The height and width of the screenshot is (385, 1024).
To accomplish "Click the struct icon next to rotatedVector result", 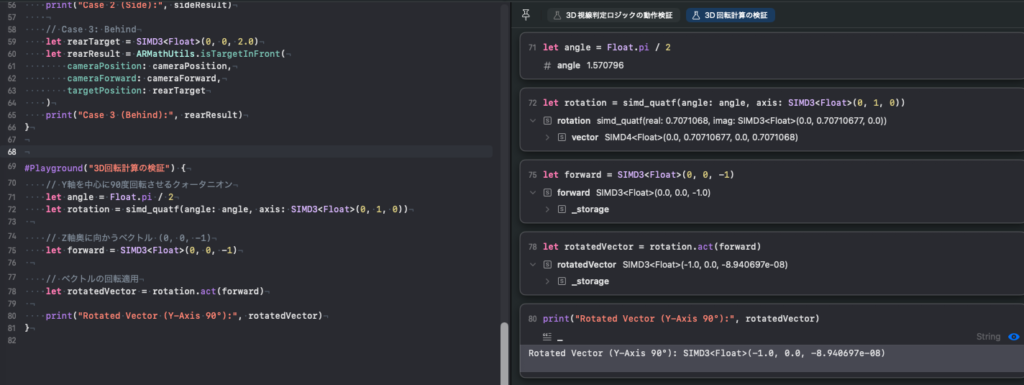I will [547, 265].
